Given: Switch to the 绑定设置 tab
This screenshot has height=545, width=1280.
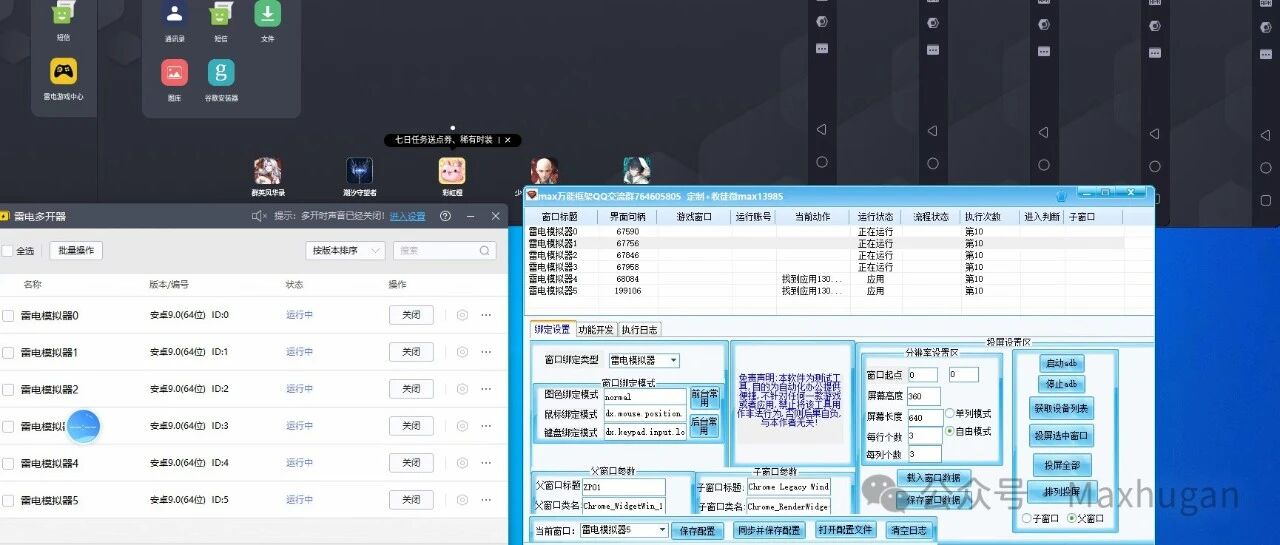Looking at the screenshot, I should (552, 329).
